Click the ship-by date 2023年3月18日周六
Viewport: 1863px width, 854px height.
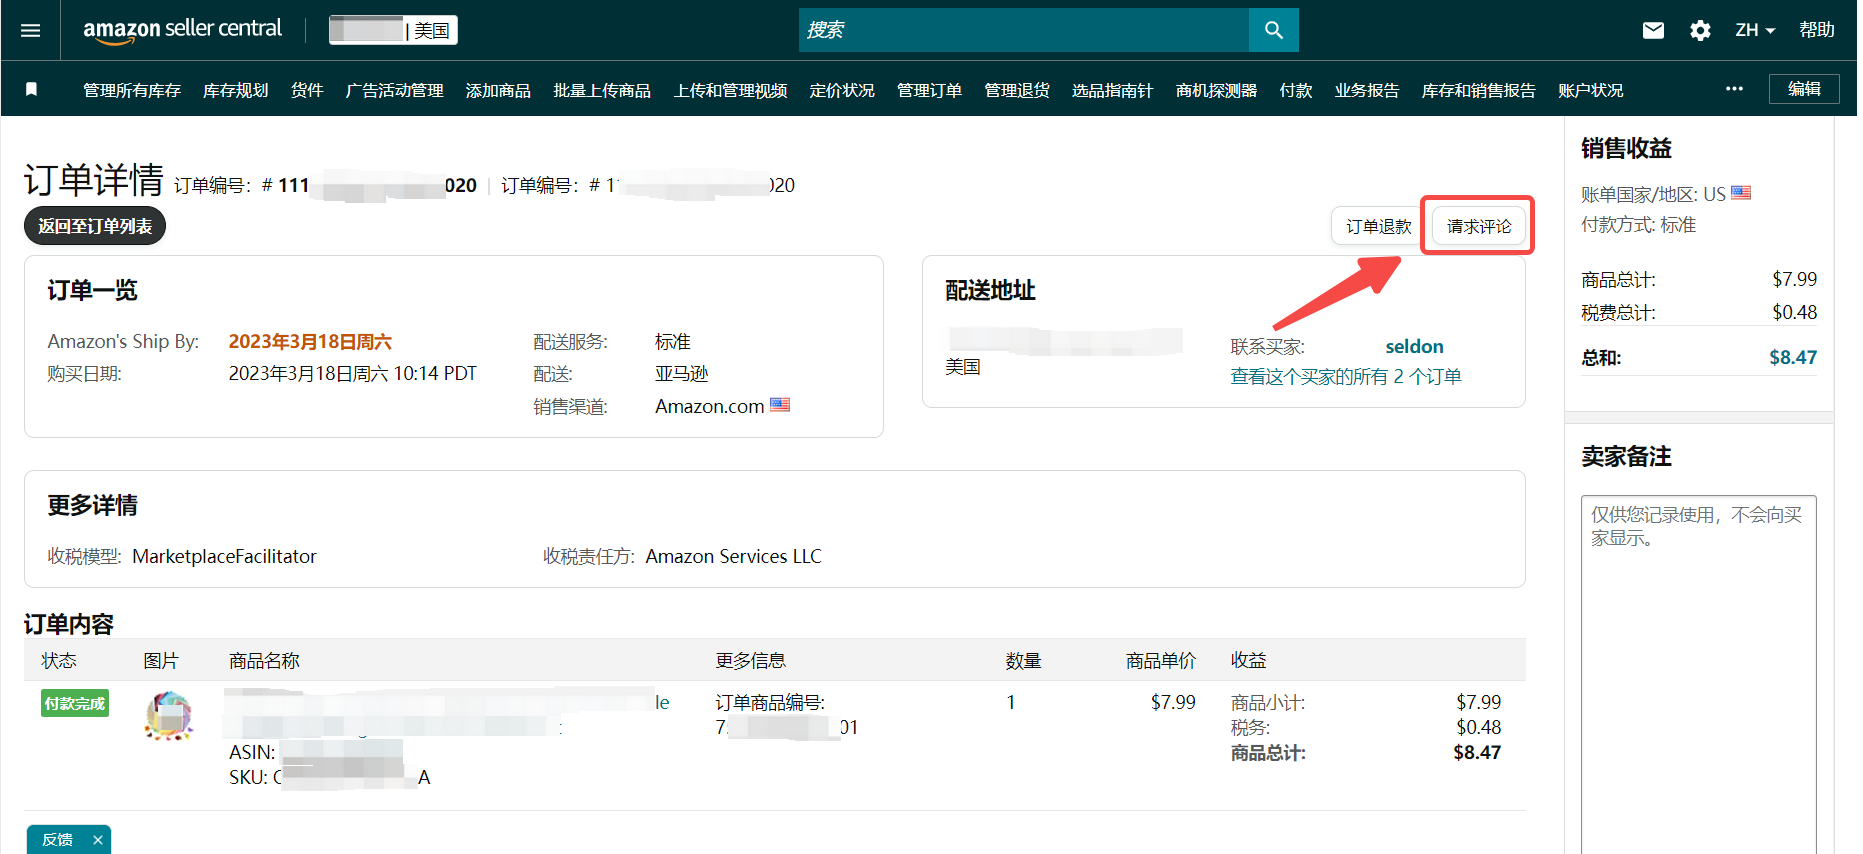click(310, 341)
